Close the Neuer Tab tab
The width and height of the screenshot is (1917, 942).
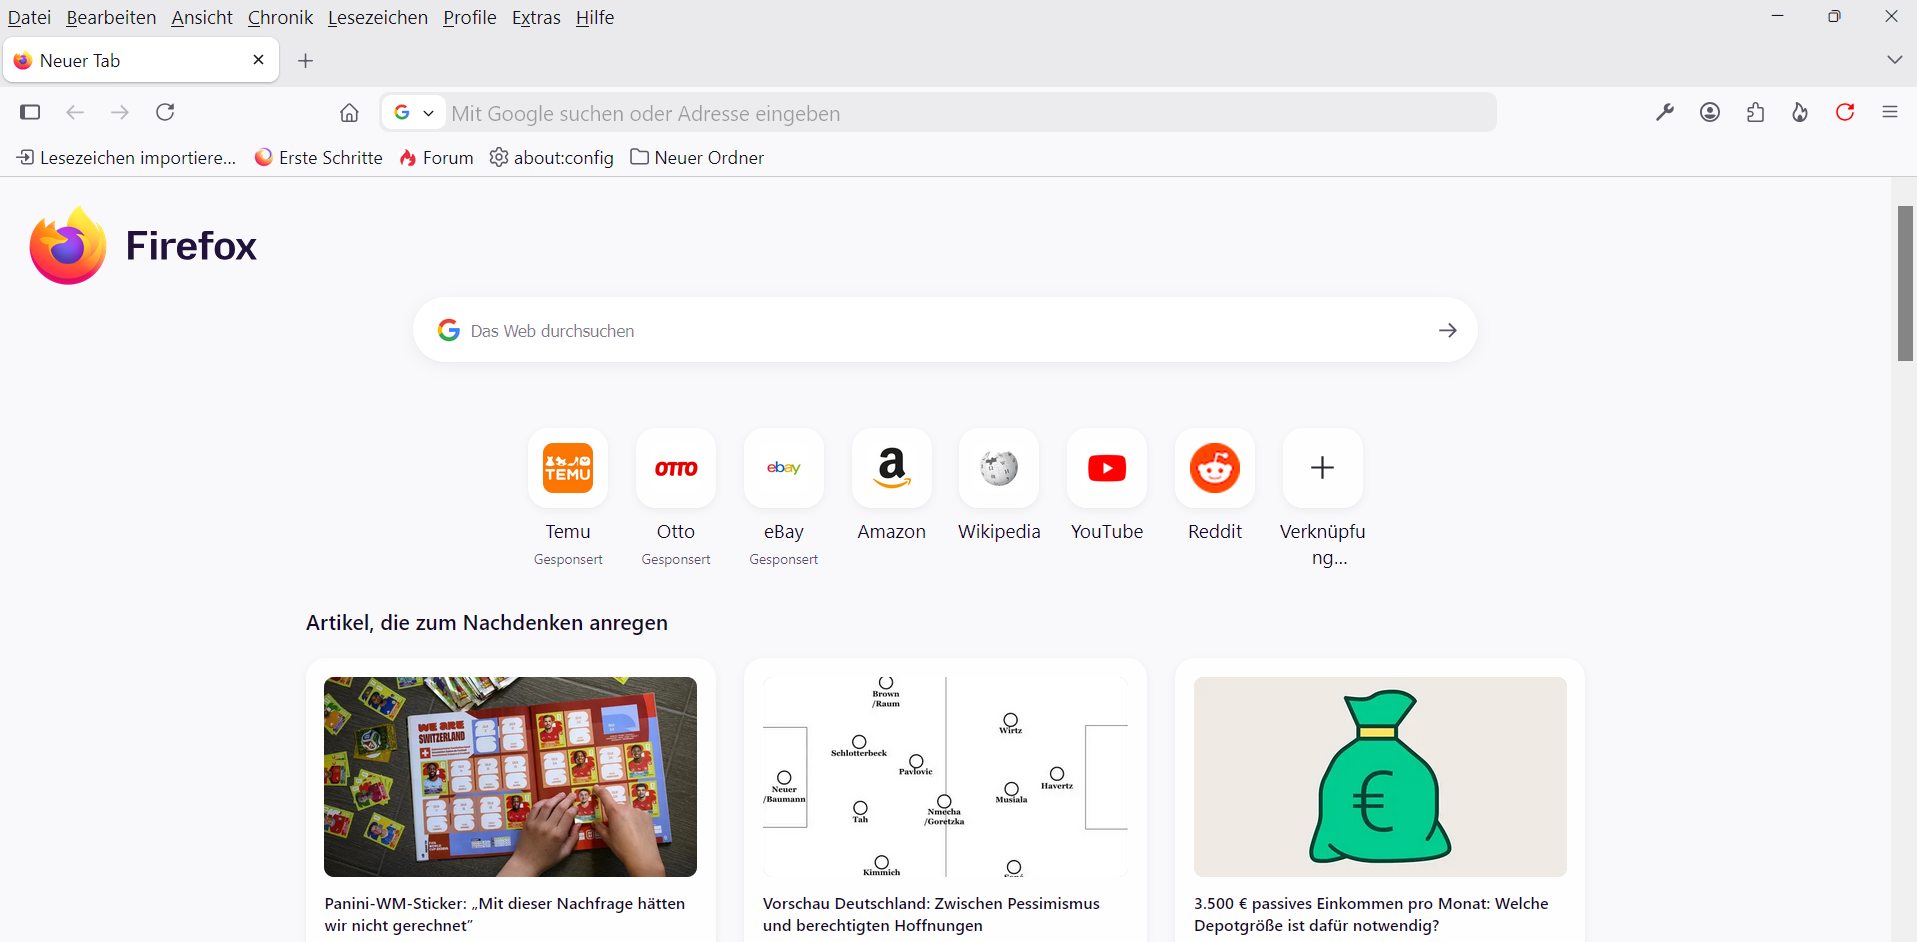259,60
